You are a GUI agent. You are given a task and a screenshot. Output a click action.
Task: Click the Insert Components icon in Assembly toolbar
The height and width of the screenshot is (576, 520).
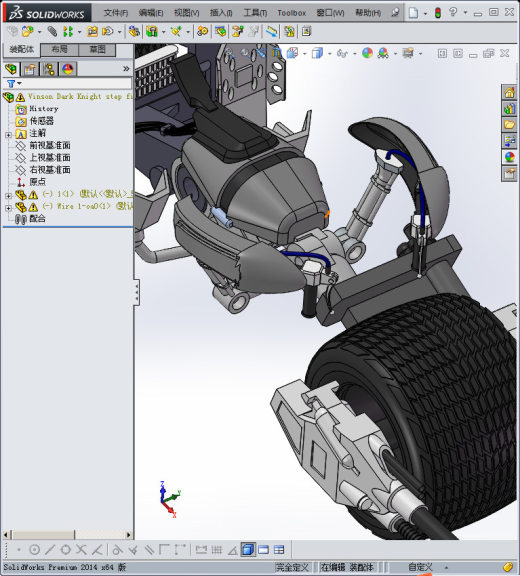(28, 32)
